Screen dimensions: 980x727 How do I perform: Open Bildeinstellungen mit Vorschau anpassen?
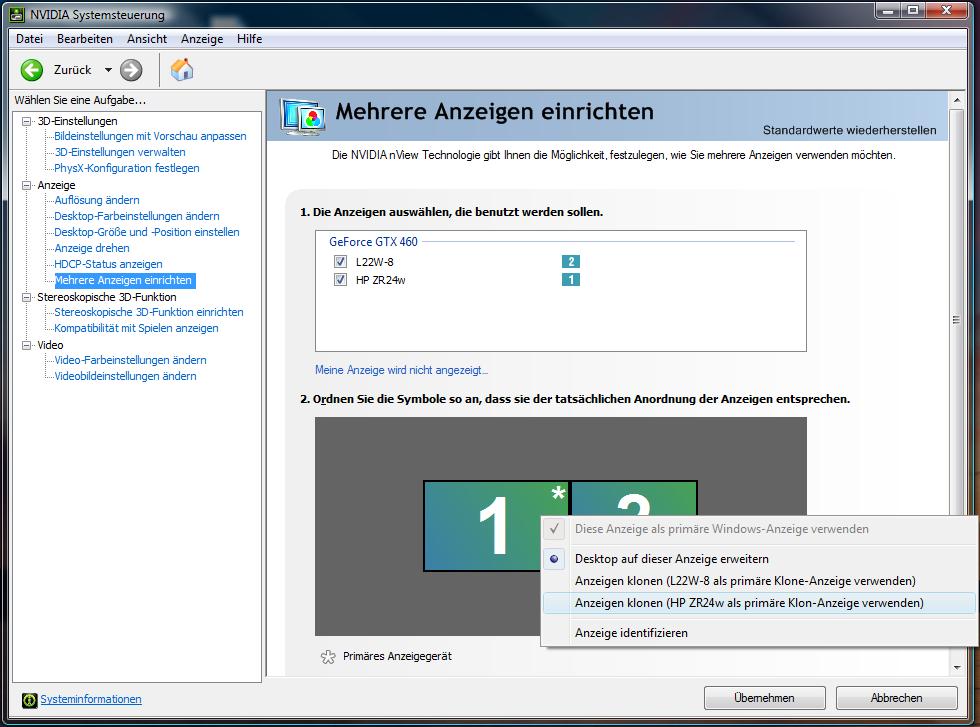click(x=150, y=136)
